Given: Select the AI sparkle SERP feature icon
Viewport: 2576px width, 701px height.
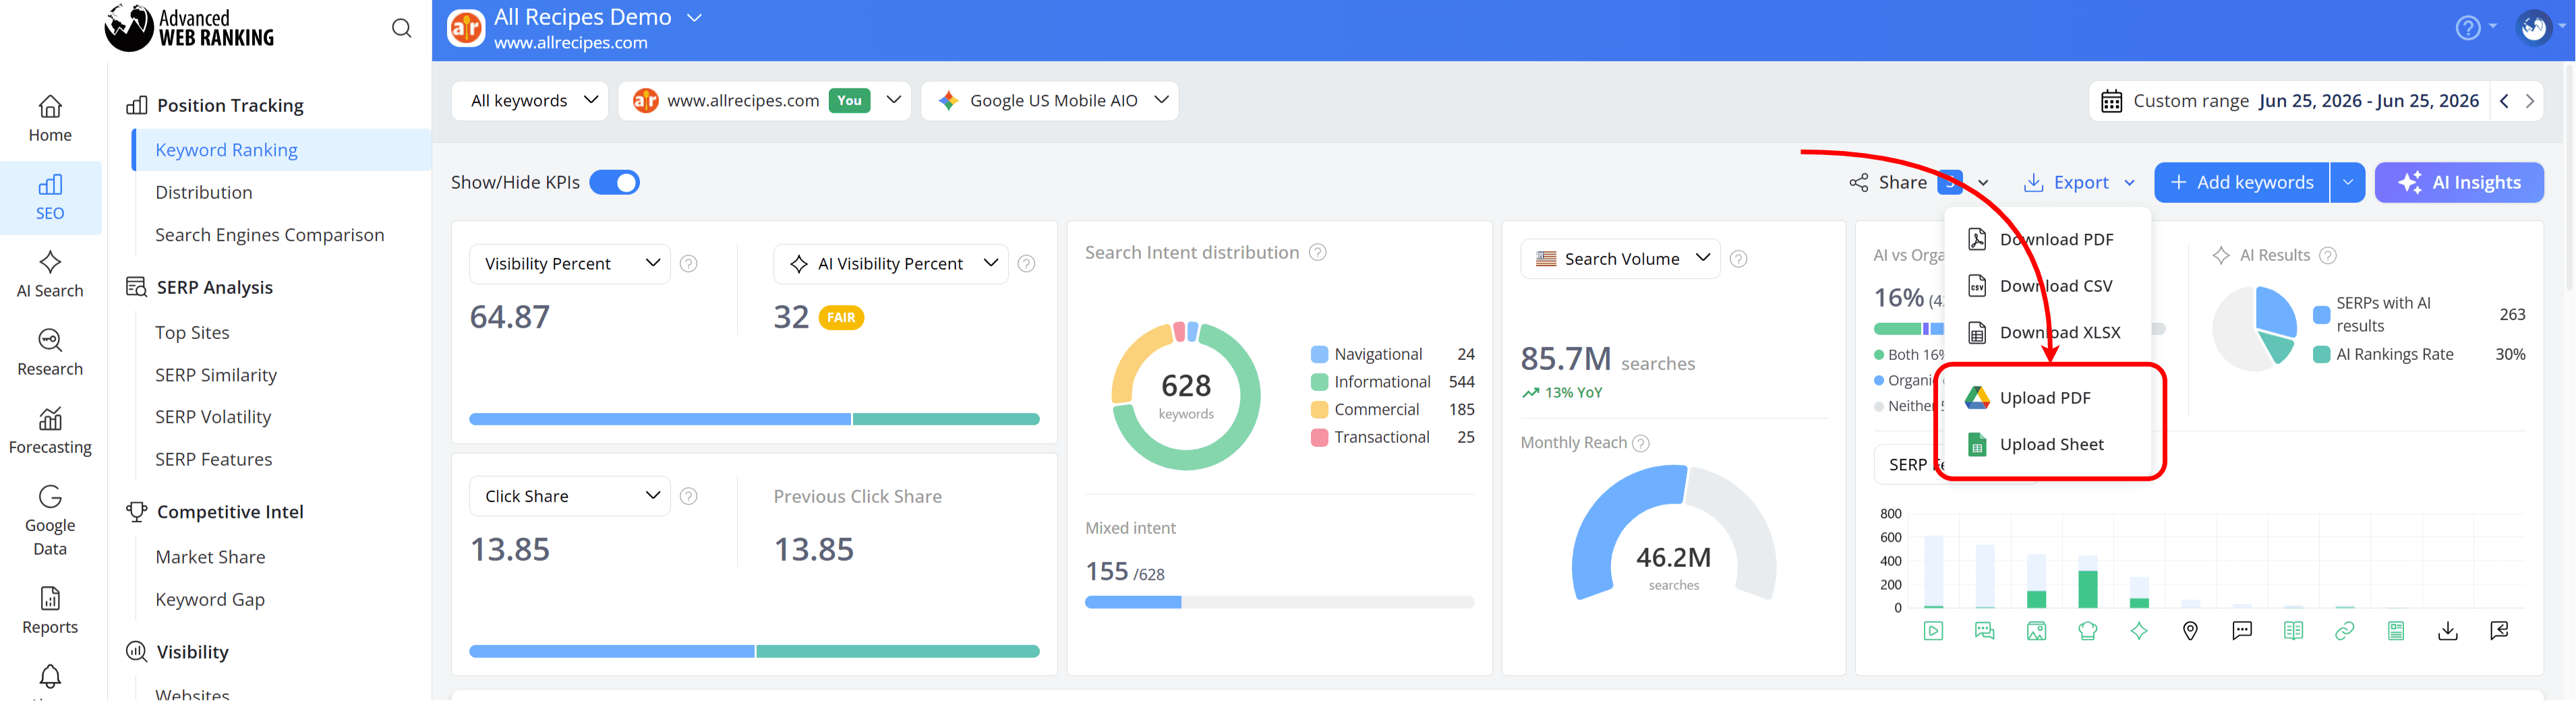Looking at the screenshot, I should click(2139, 631).
